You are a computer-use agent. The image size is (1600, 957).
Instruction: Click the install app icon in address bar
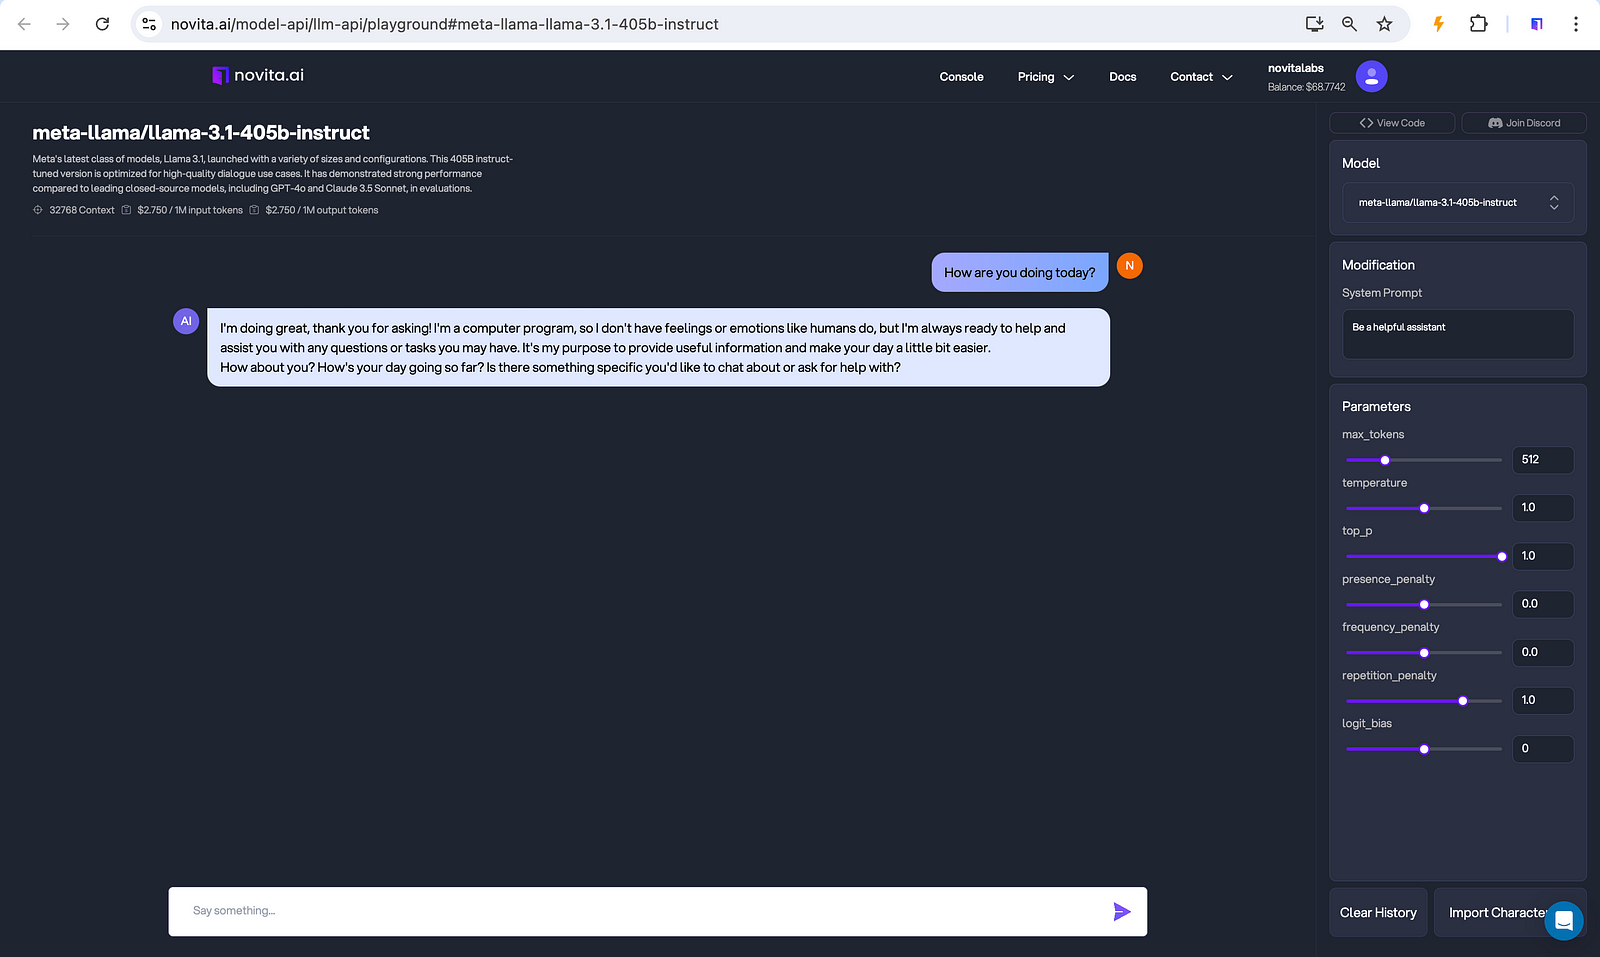point(1314,24)
